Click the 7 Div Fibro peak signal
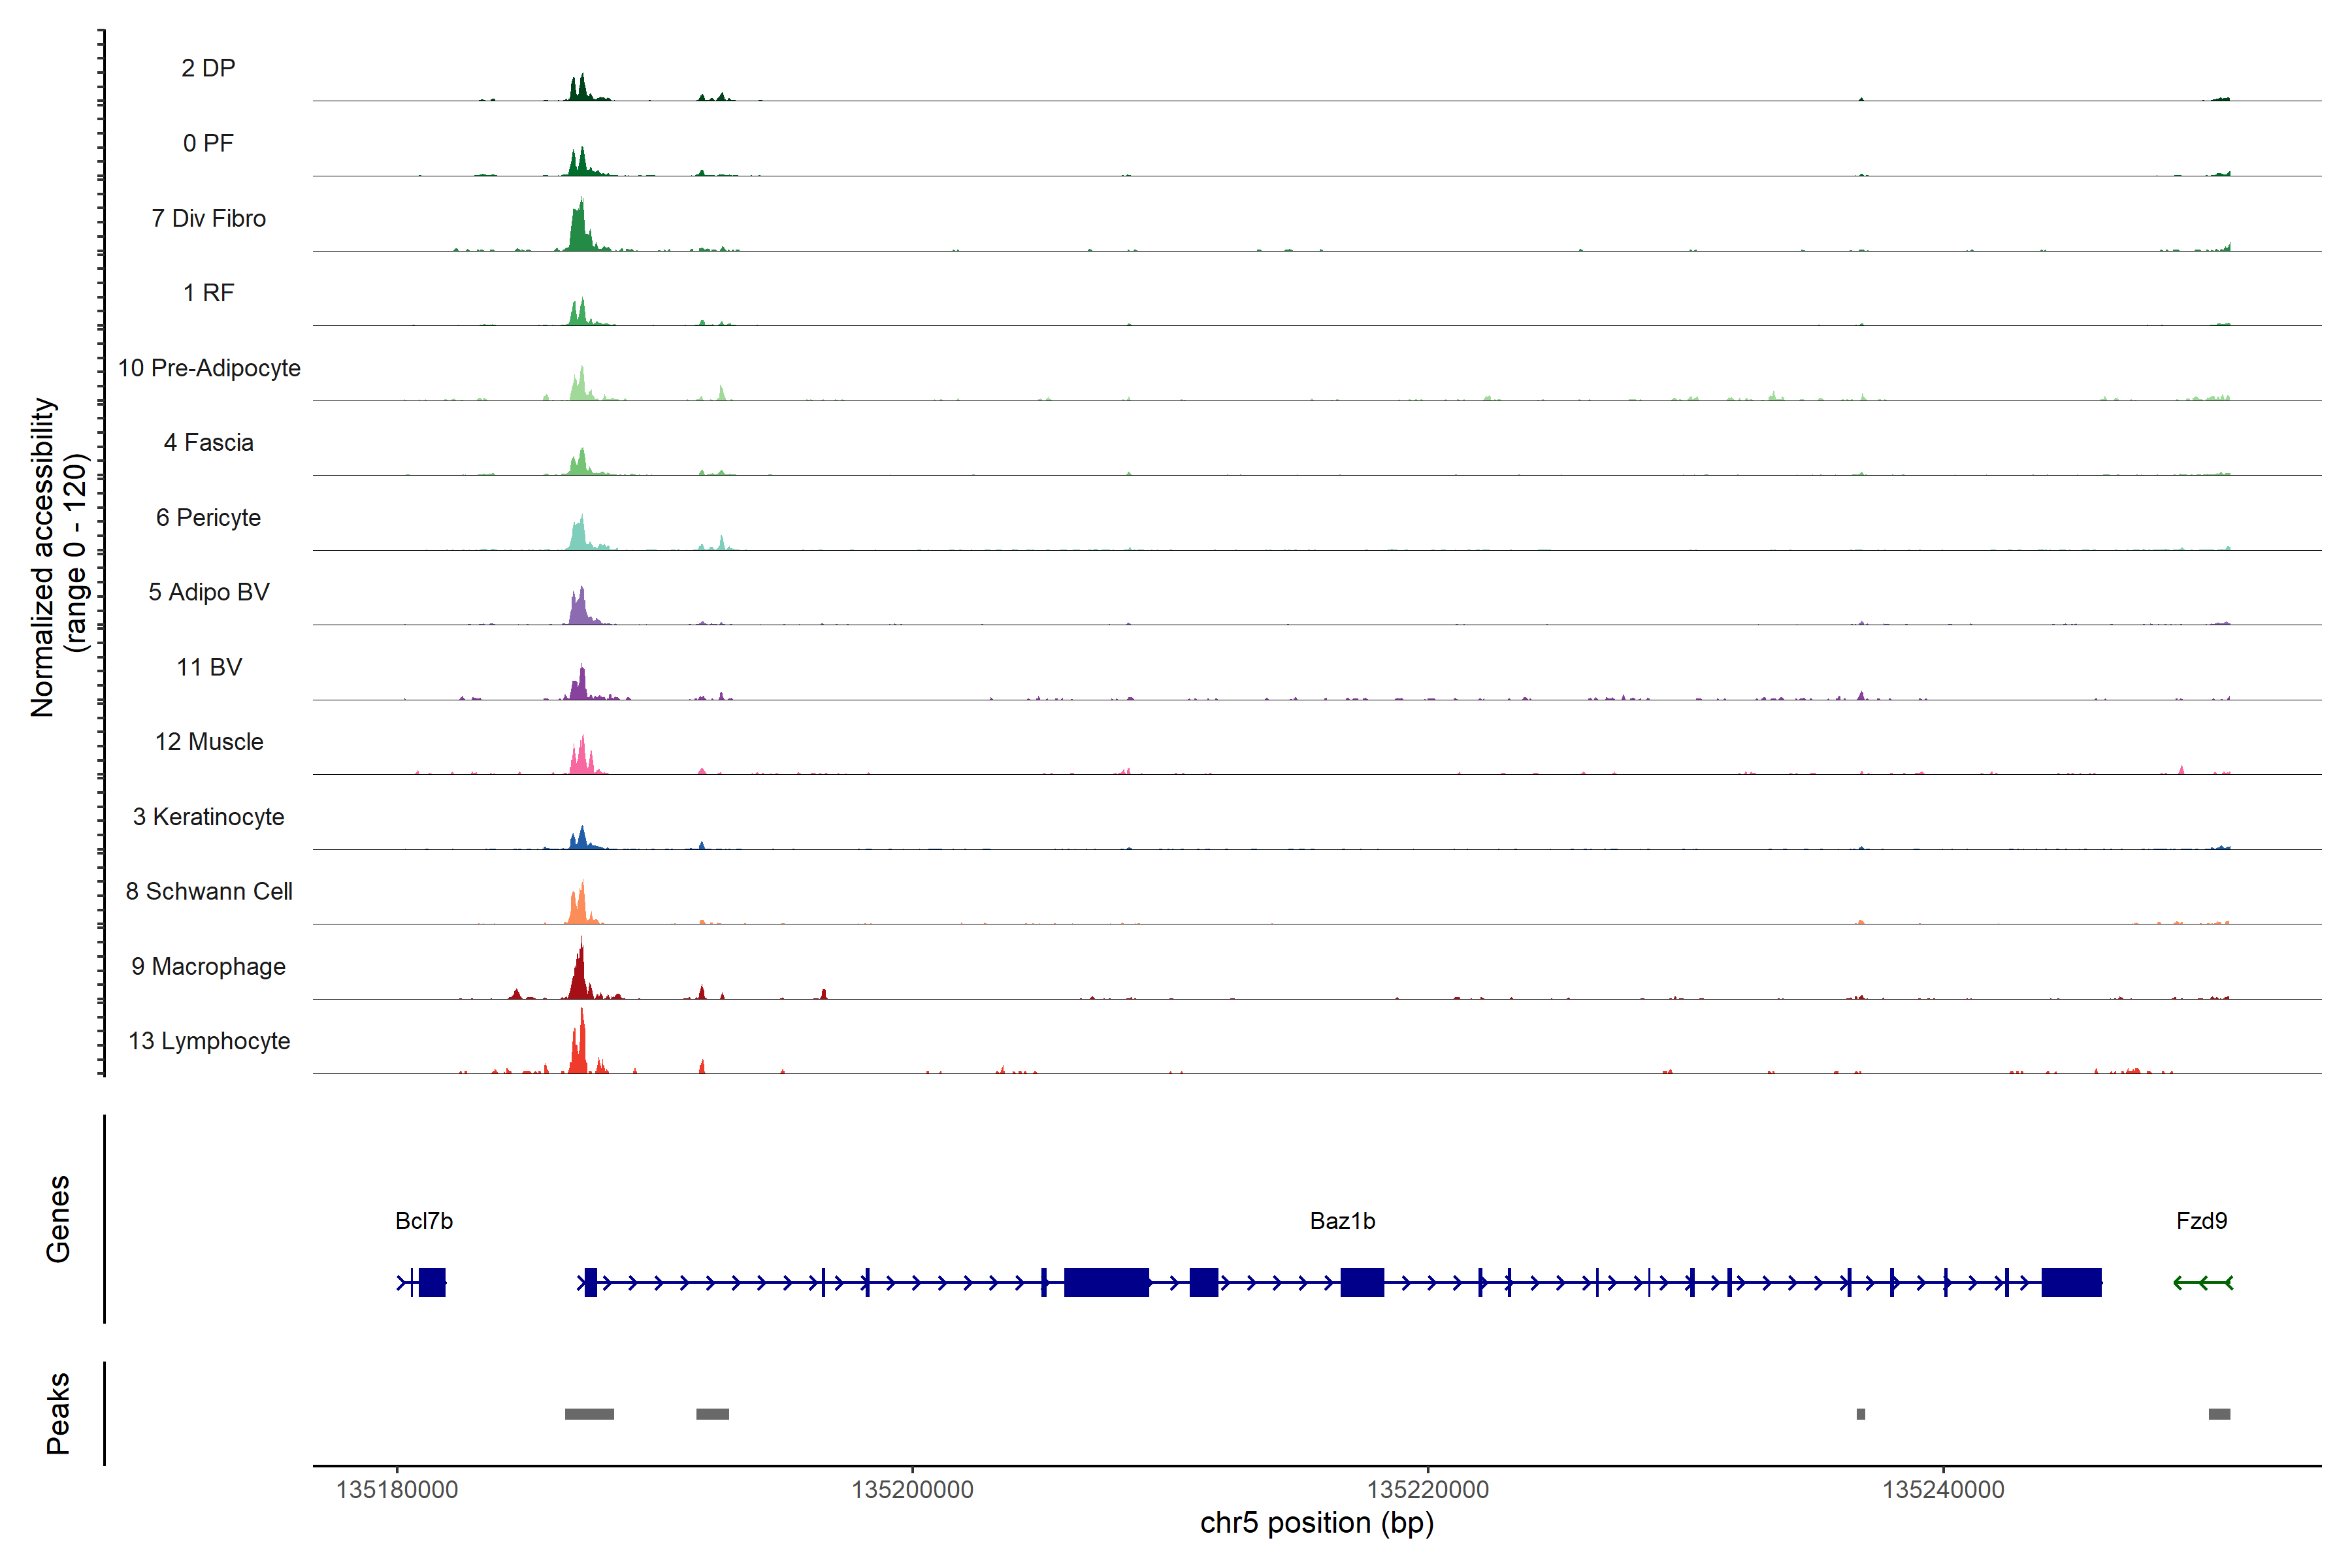Viewport: 2352px width, 1568px height. point(579,232)
